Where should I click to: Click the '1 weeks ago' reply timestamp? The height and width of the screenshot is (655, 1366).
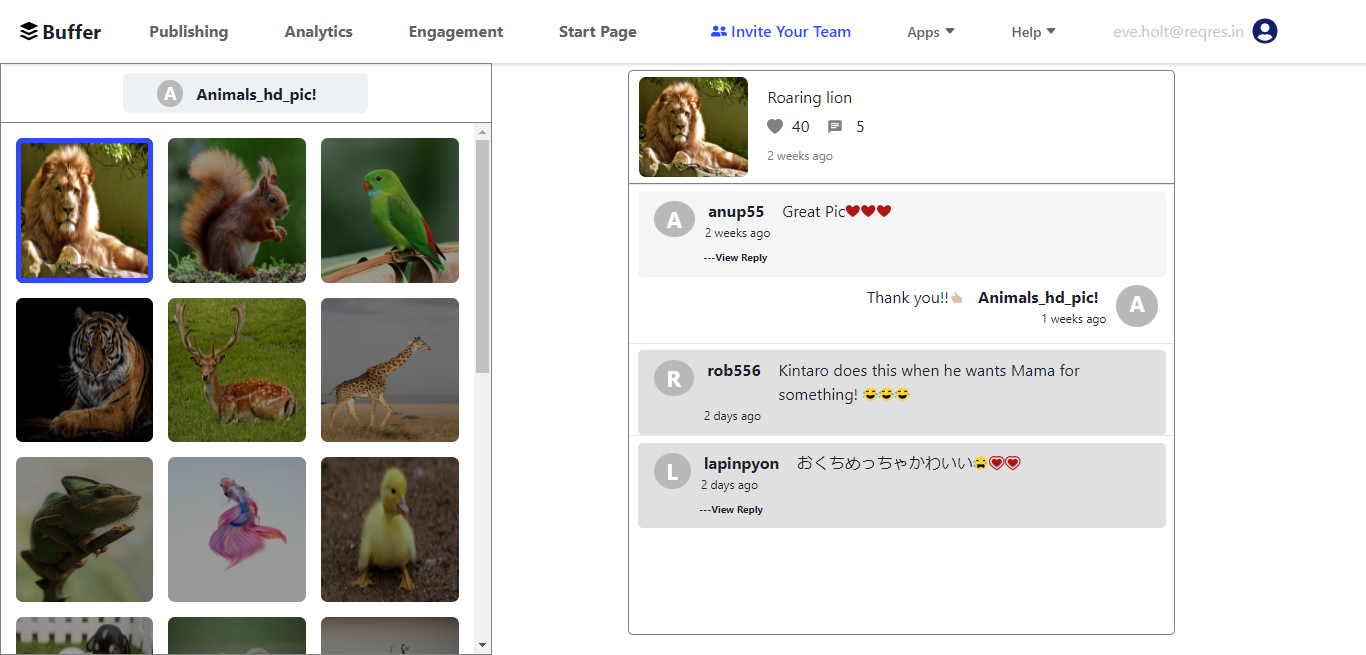[x=1074, y=320]
